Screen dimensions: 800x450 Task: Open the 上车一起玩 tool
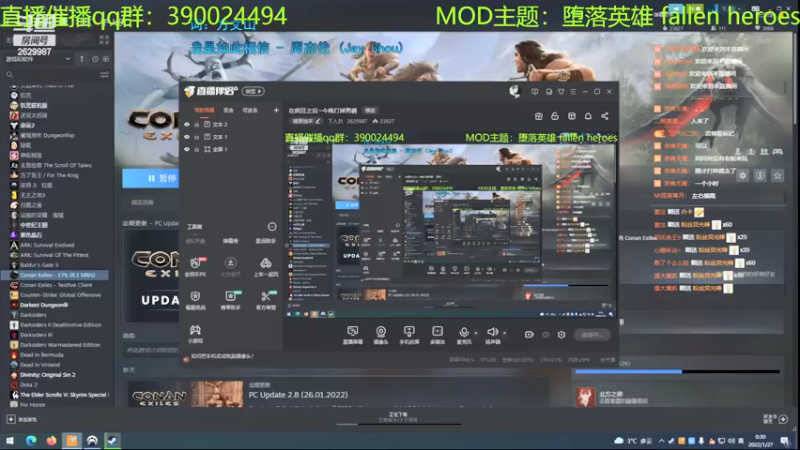pos(266,267)
